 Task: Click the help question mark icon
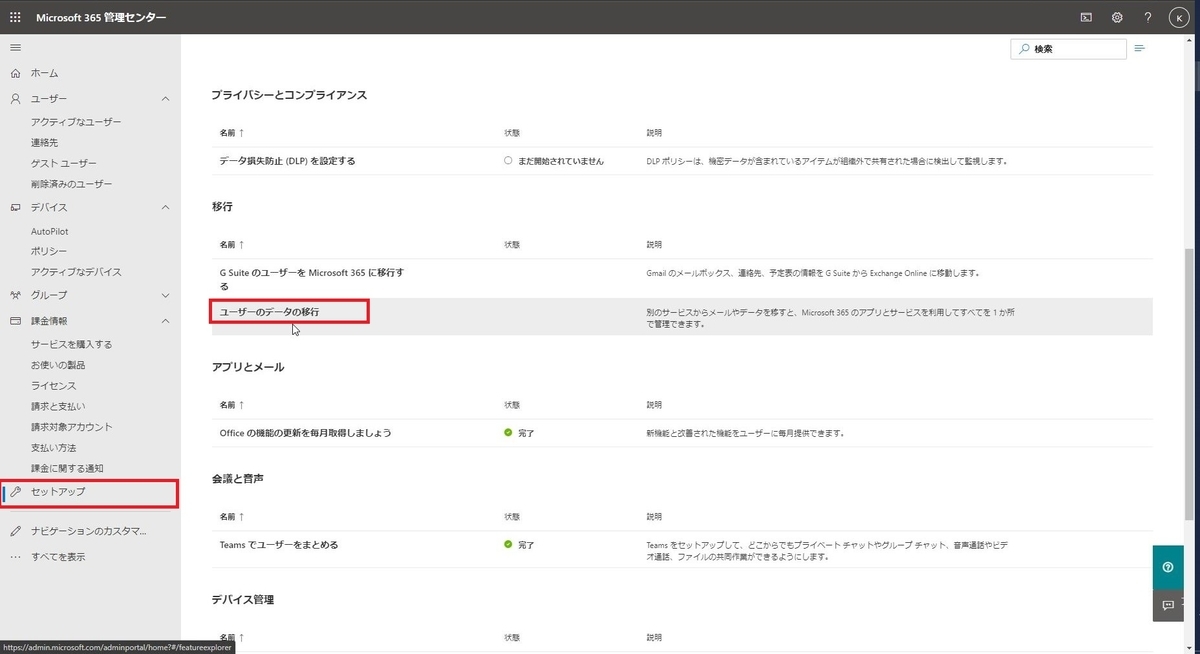[1147, 16]
